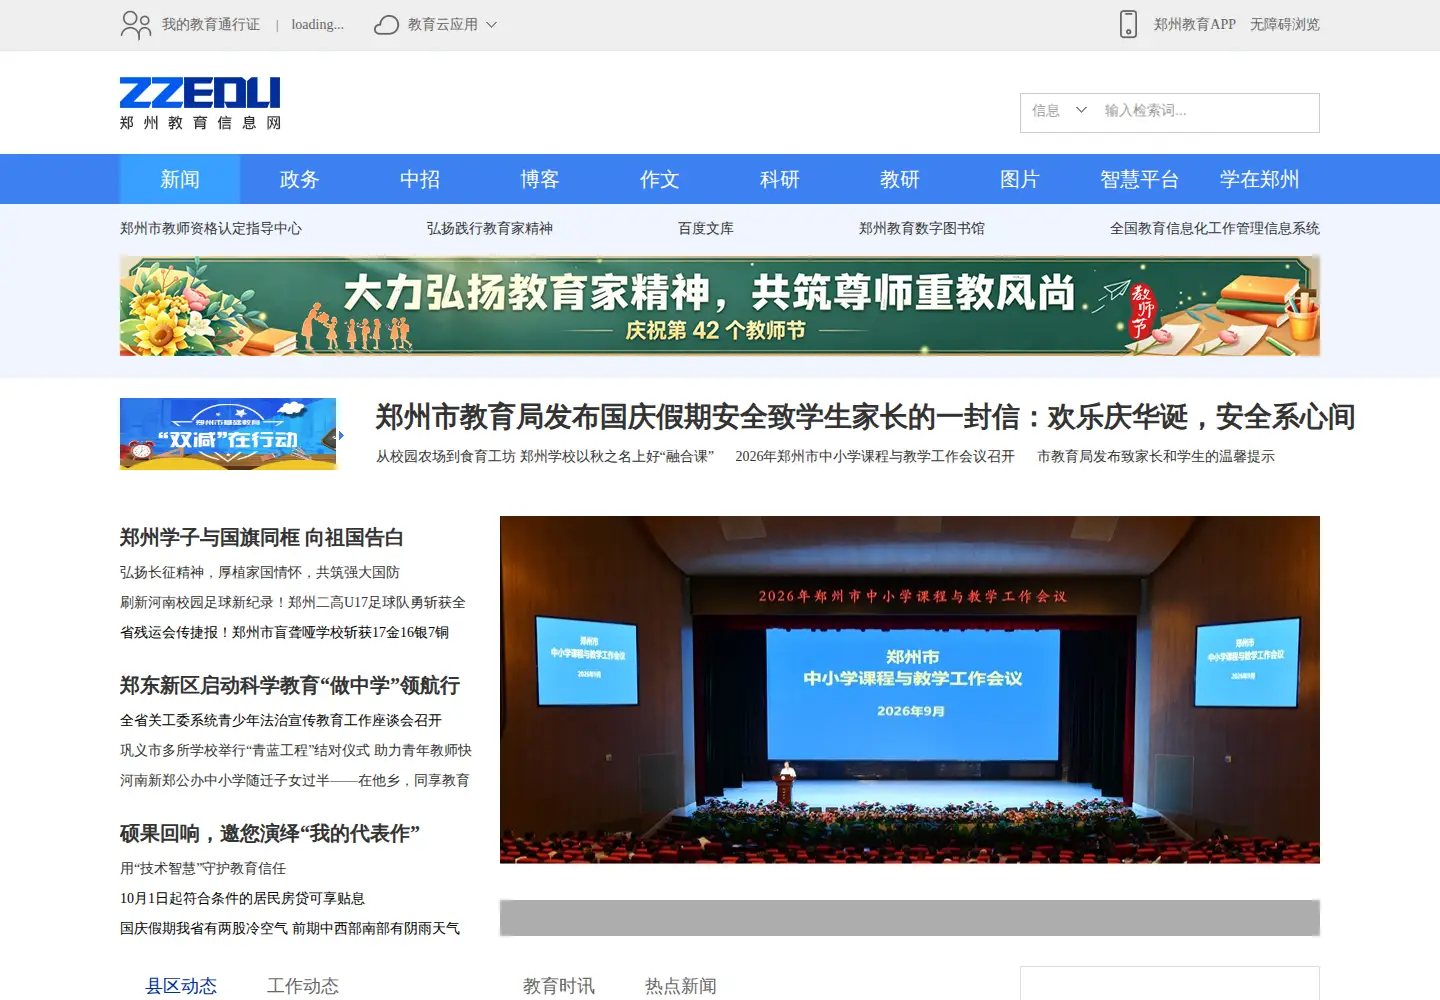Open the 博客 navigation tab

click(540, 179)
